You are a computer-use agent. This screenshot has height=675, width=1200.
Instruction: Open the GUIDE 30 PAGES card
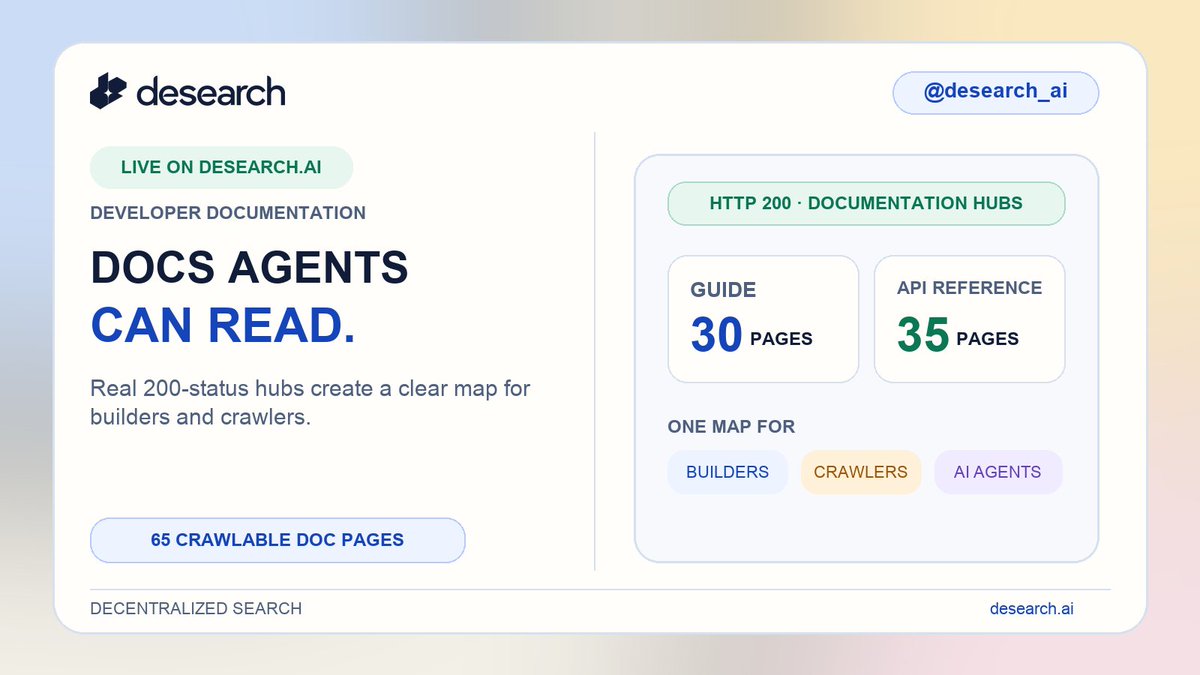click(763, 319)
